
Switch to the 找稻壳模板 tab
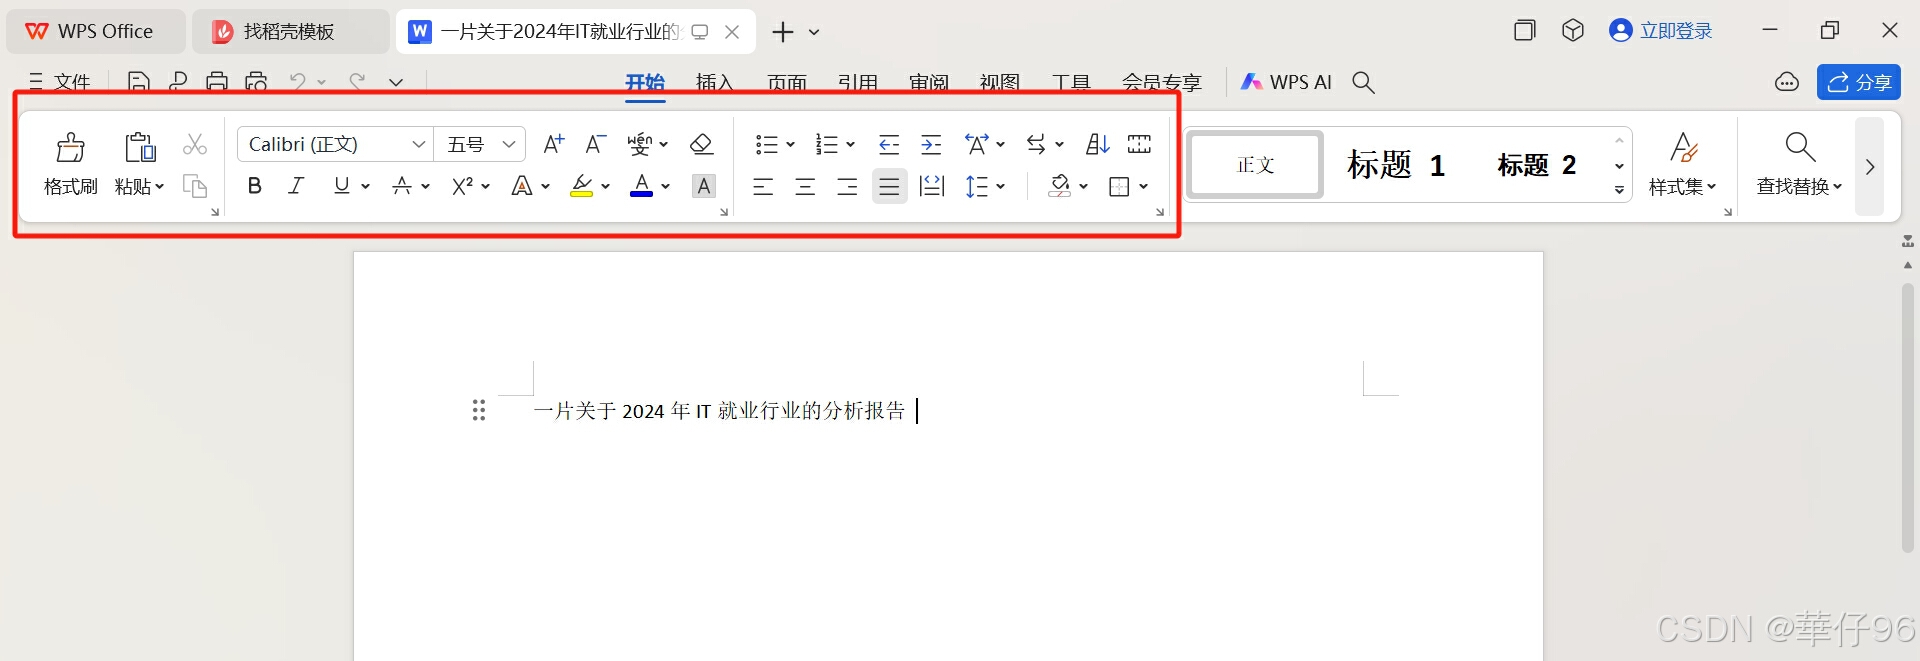click(290, 32)
